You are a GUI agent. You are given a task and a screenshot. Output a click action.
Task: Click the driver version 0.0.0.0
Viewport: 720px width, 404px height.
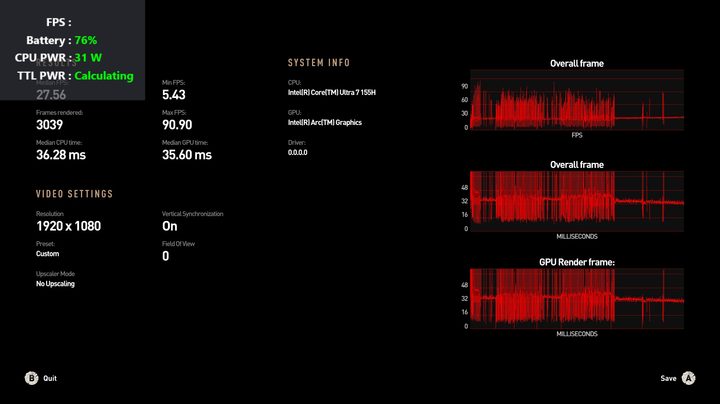[x=298, y=152]
